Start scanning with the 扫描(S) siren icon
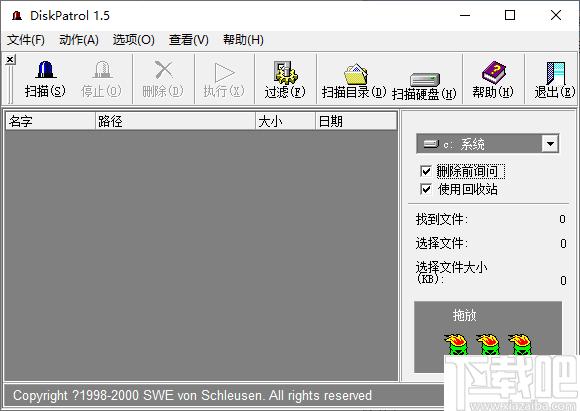Image resolution: width=580 pixels, height=411 pixels. (x=45, y=69)
